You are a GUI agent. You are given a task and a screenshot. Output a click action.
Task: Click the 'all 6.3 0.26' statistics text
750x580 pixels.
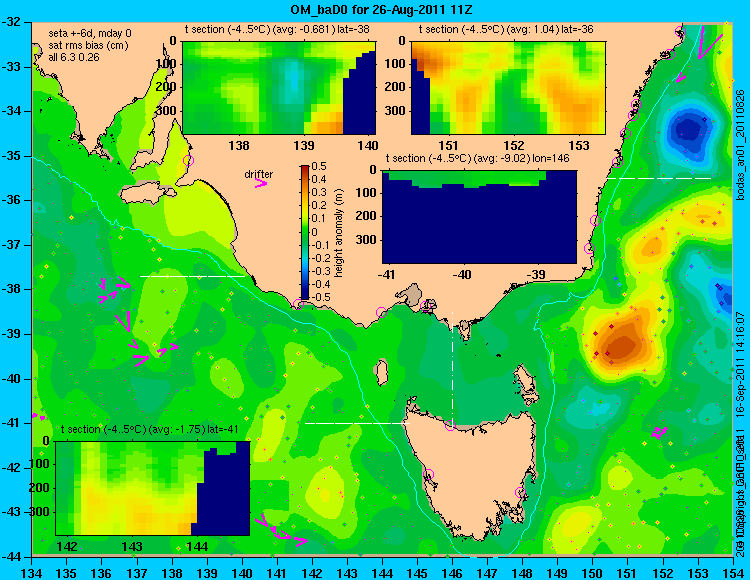[74, 57]
